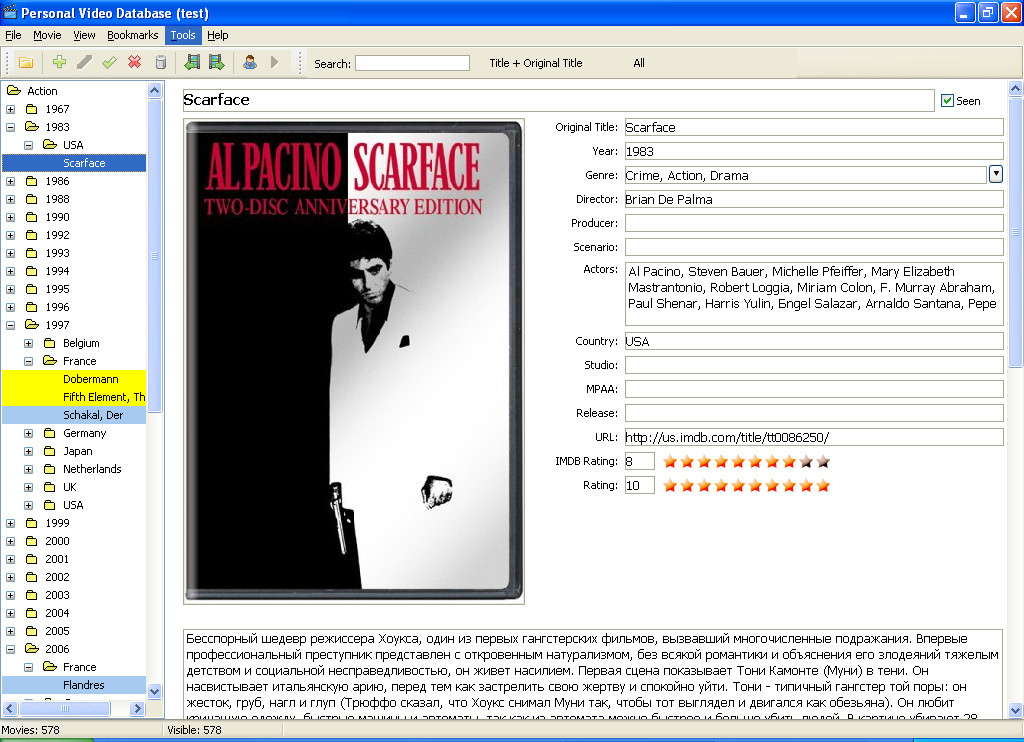Open the Tools menu

coord(183,35)
